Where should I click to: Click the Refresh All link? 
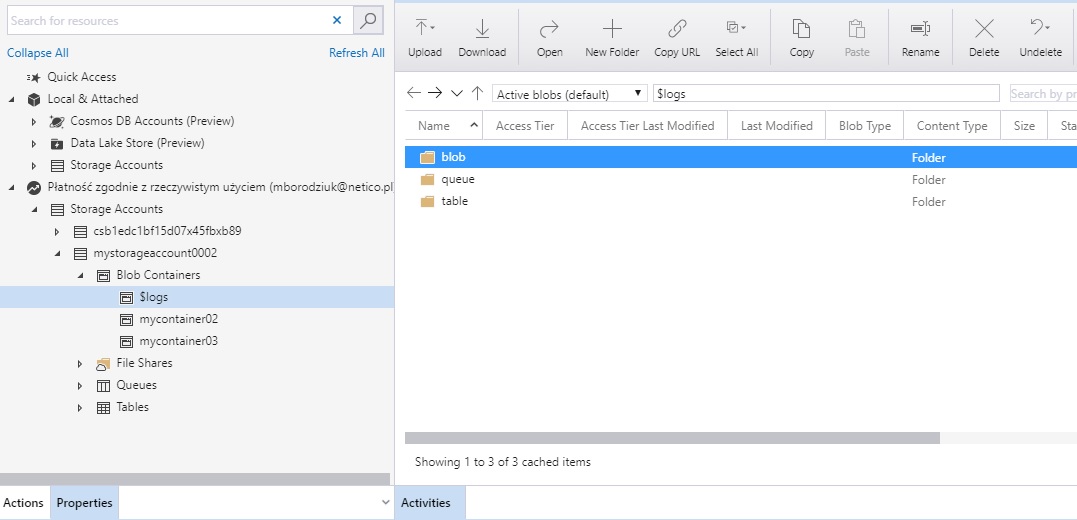[356, 53]
